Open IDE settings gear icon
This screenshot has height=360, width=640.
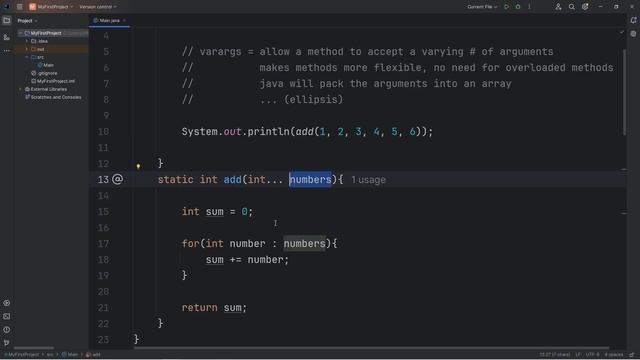pyautogui.click(x=585, y=7)
